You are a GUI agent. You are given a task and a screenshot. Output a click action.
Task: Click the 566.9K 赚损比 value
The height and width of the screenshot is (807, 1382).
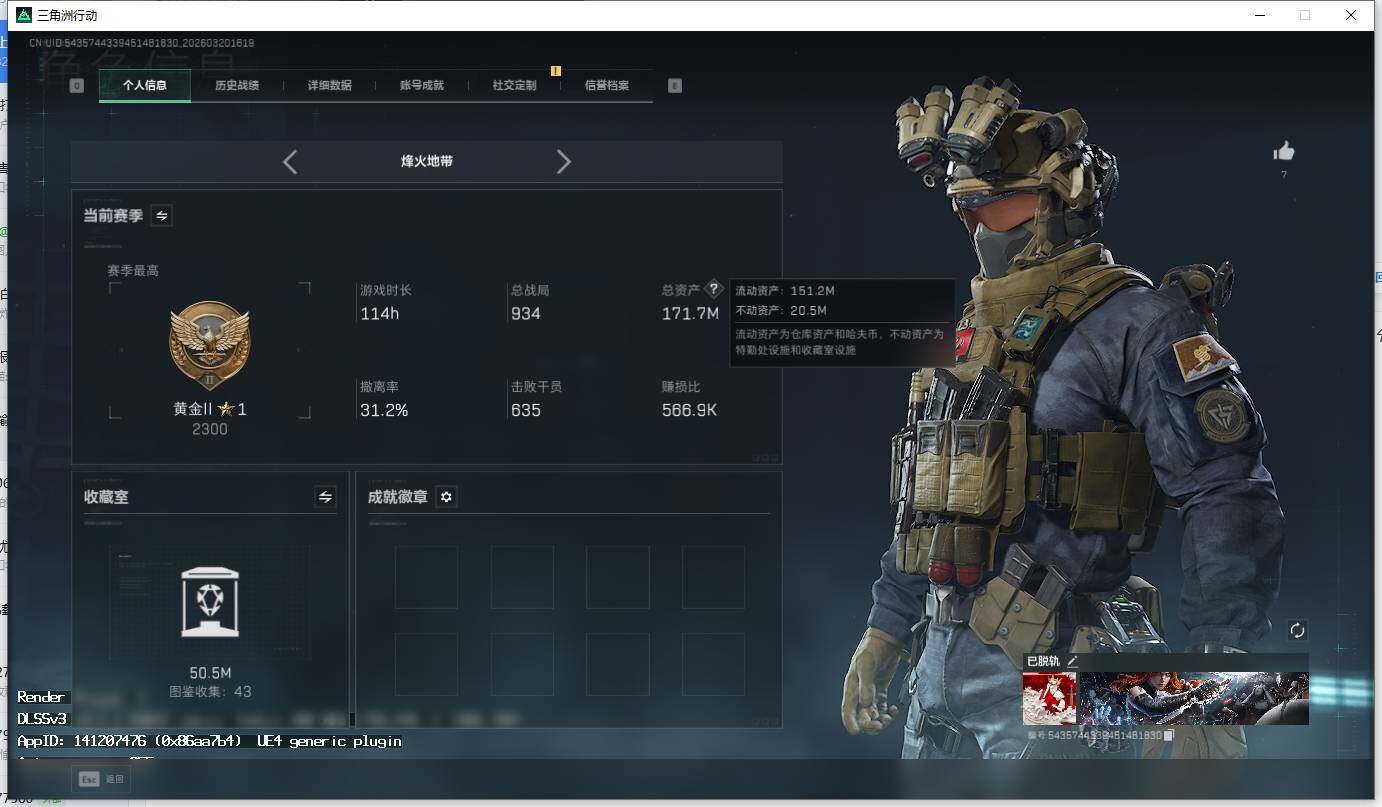coord(690,411)
